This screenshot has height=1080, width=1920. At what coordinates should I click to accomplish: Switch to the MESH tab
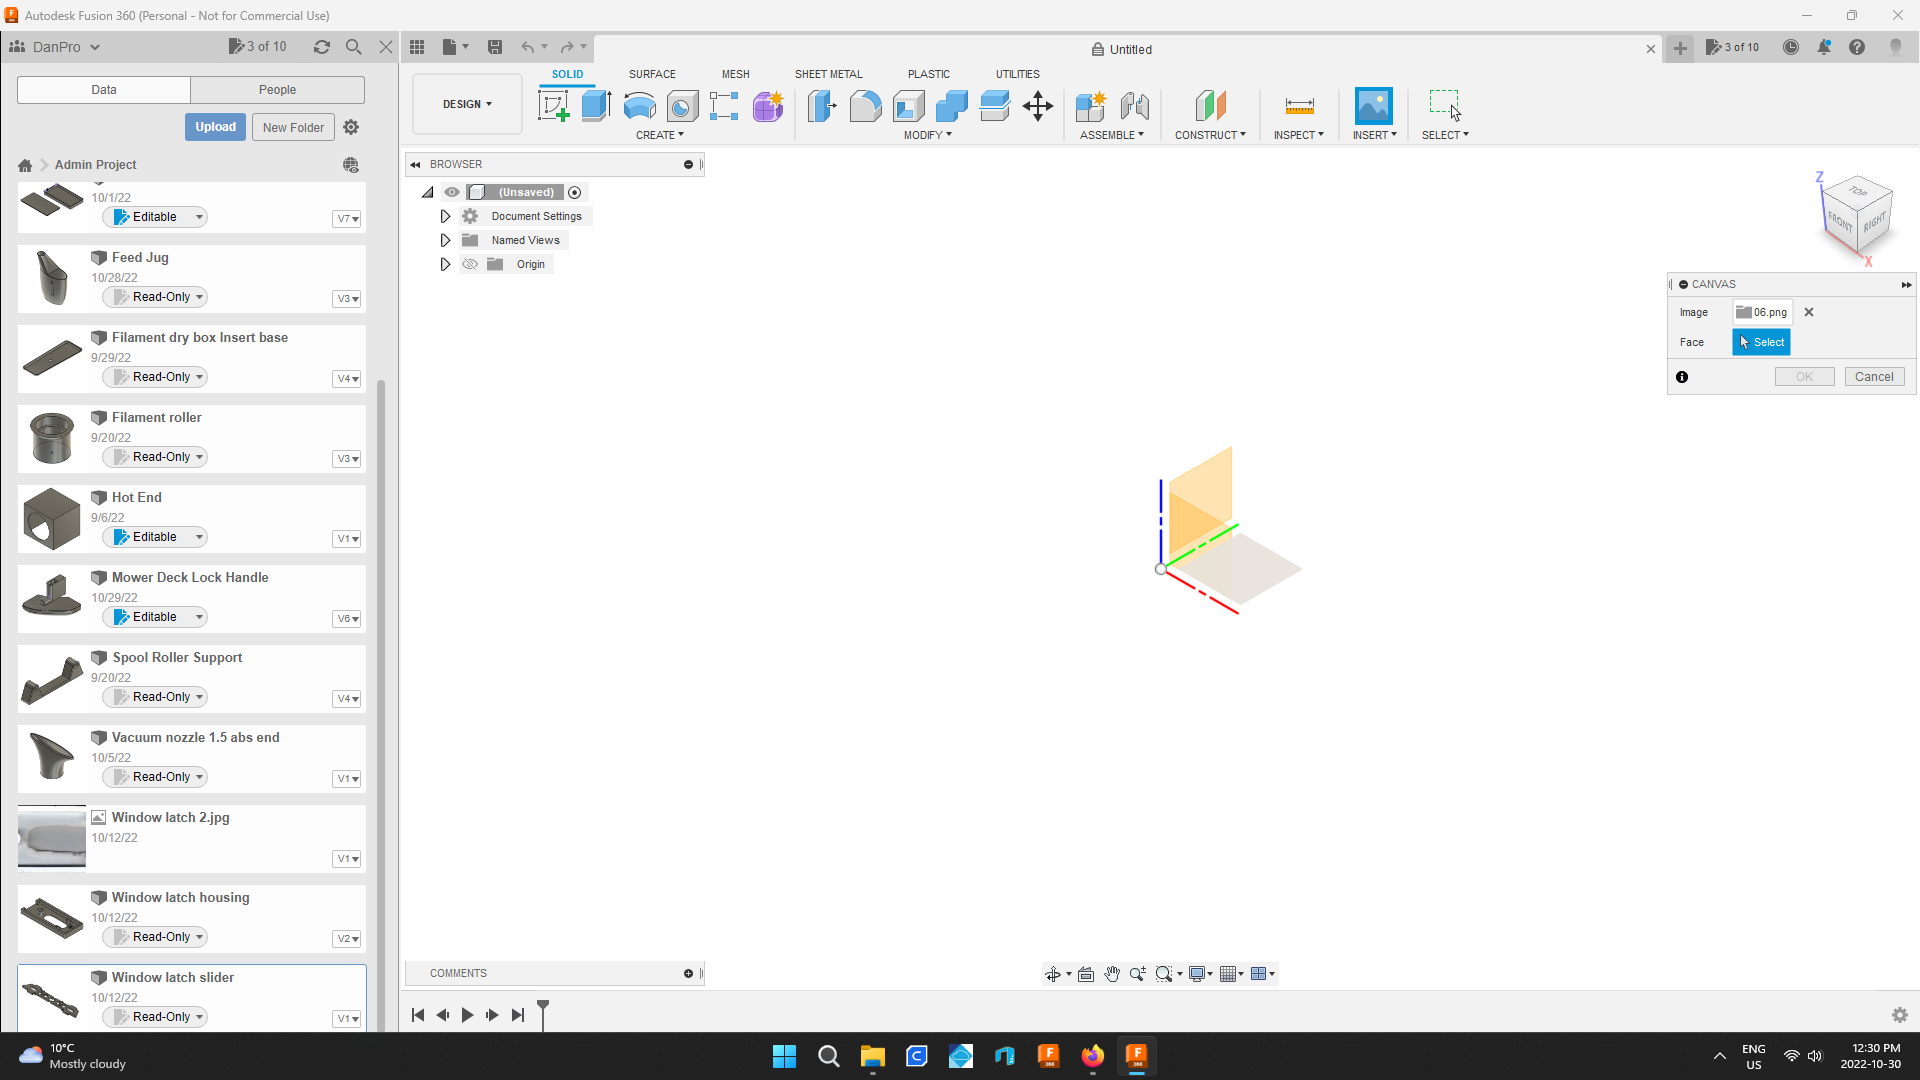736,74
